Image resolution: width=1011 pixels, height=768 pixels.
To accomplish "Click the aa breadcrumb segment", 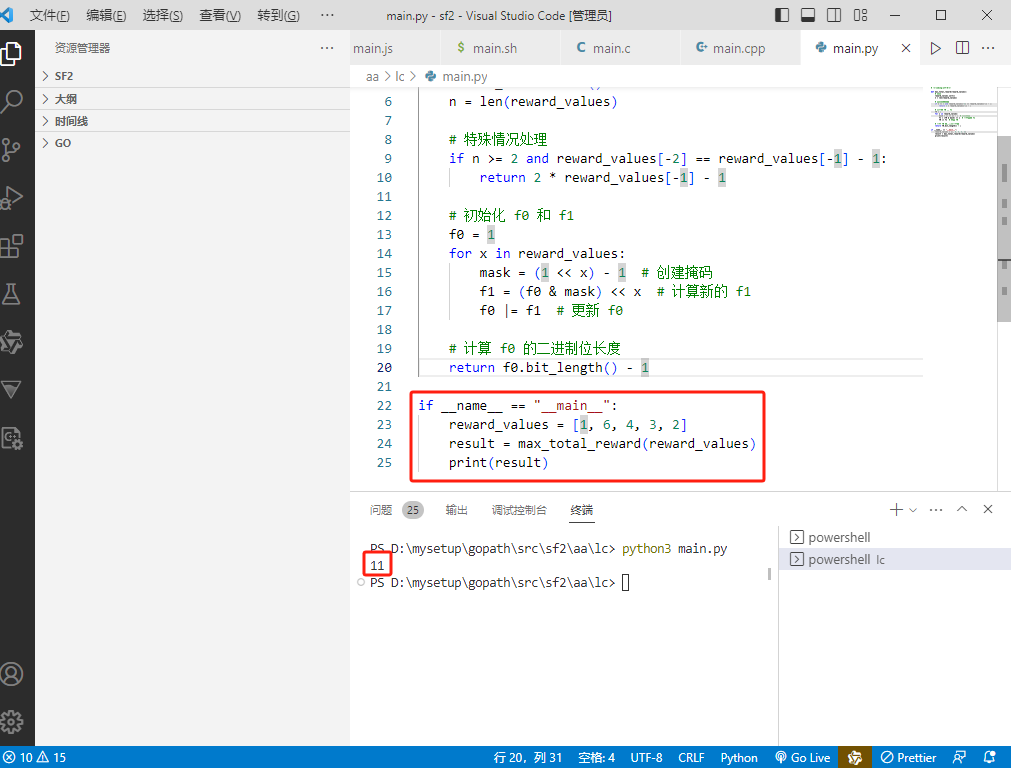I will 372,77.
